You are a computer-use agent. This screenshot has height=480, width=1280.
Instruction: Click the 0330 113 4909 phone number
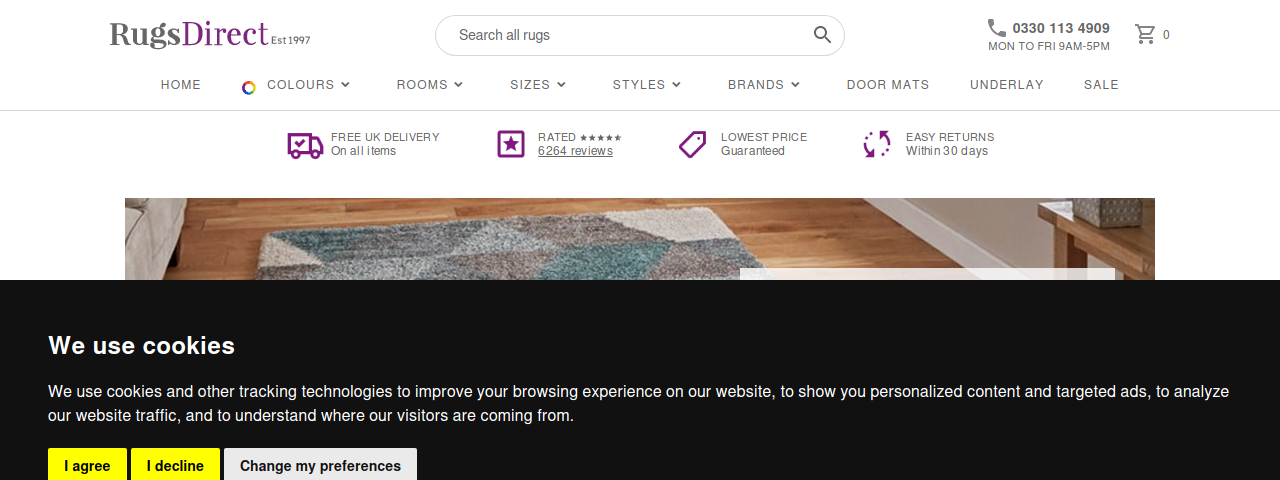(x=1061, y=28)
